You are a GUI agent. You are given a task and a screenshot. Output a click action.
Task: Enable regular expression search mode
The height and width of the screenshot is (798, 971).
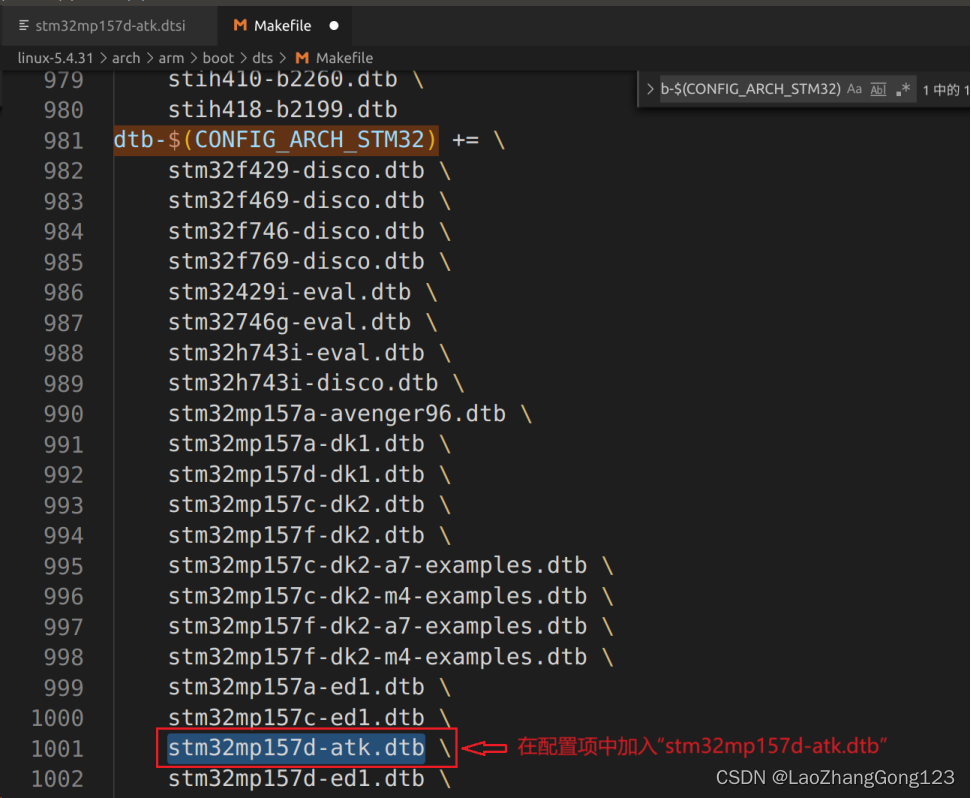point(903,89)
